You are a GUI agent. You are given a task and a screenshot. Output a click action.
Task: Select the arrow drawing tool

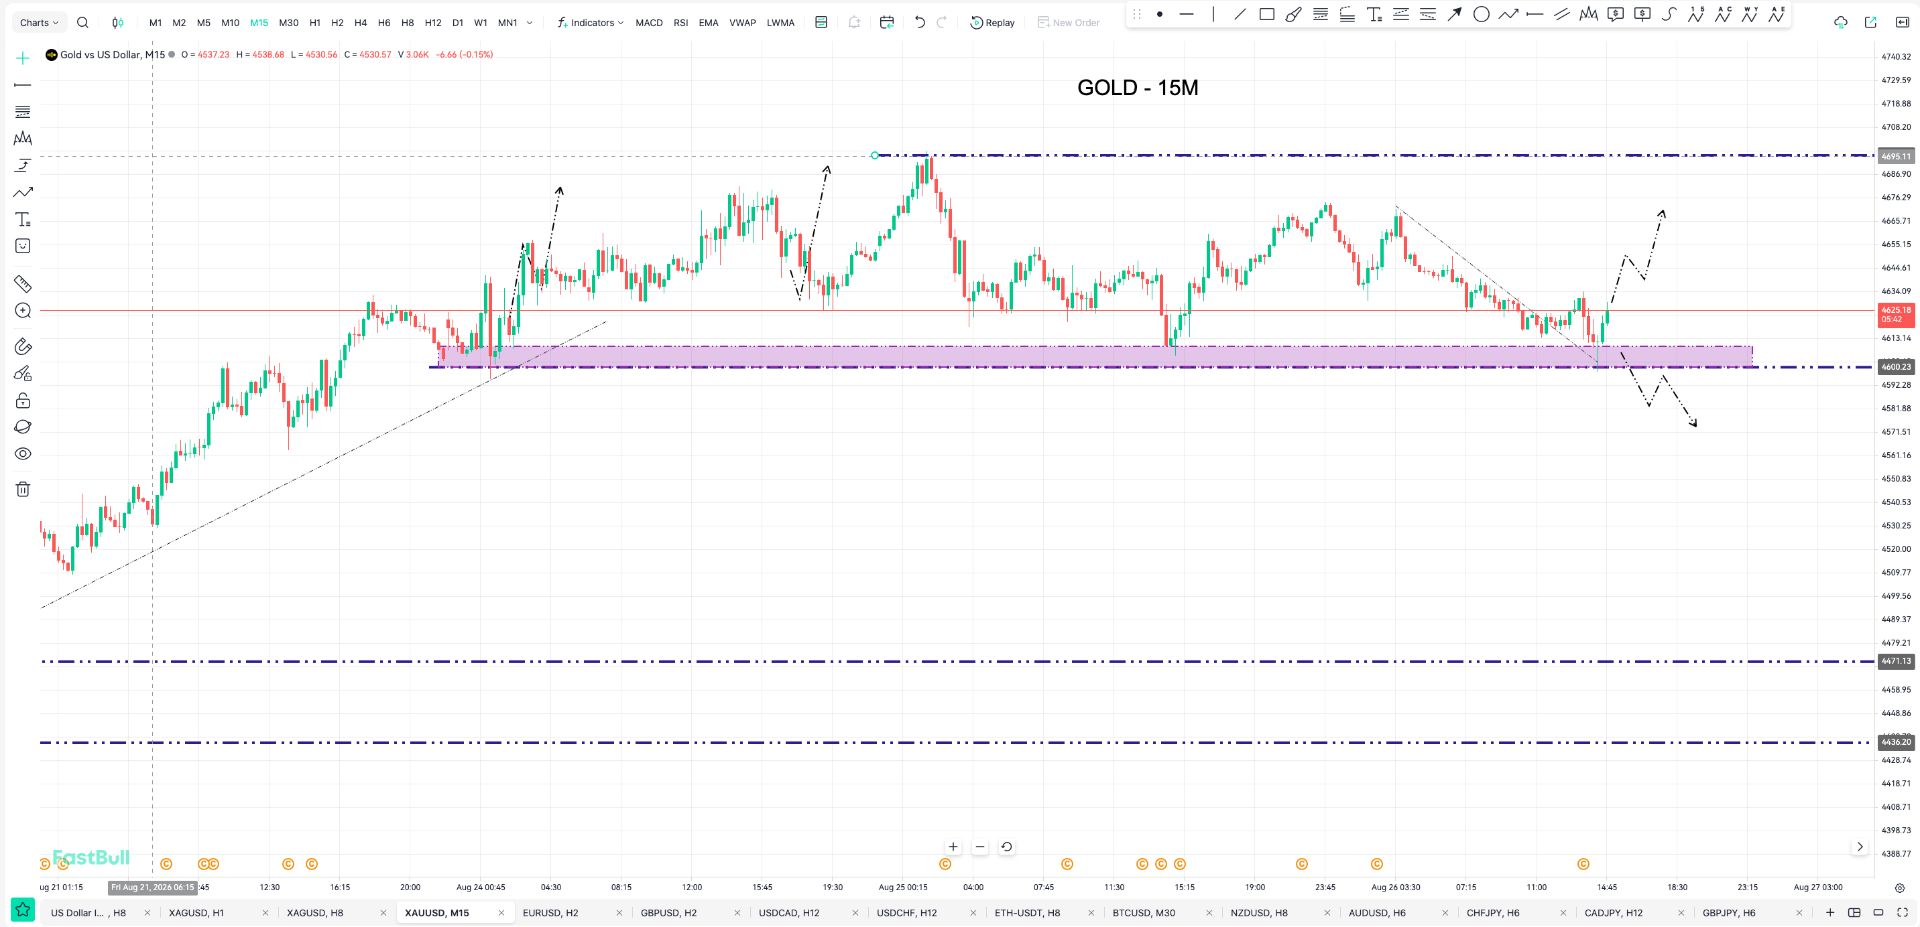coord(1454,14)
